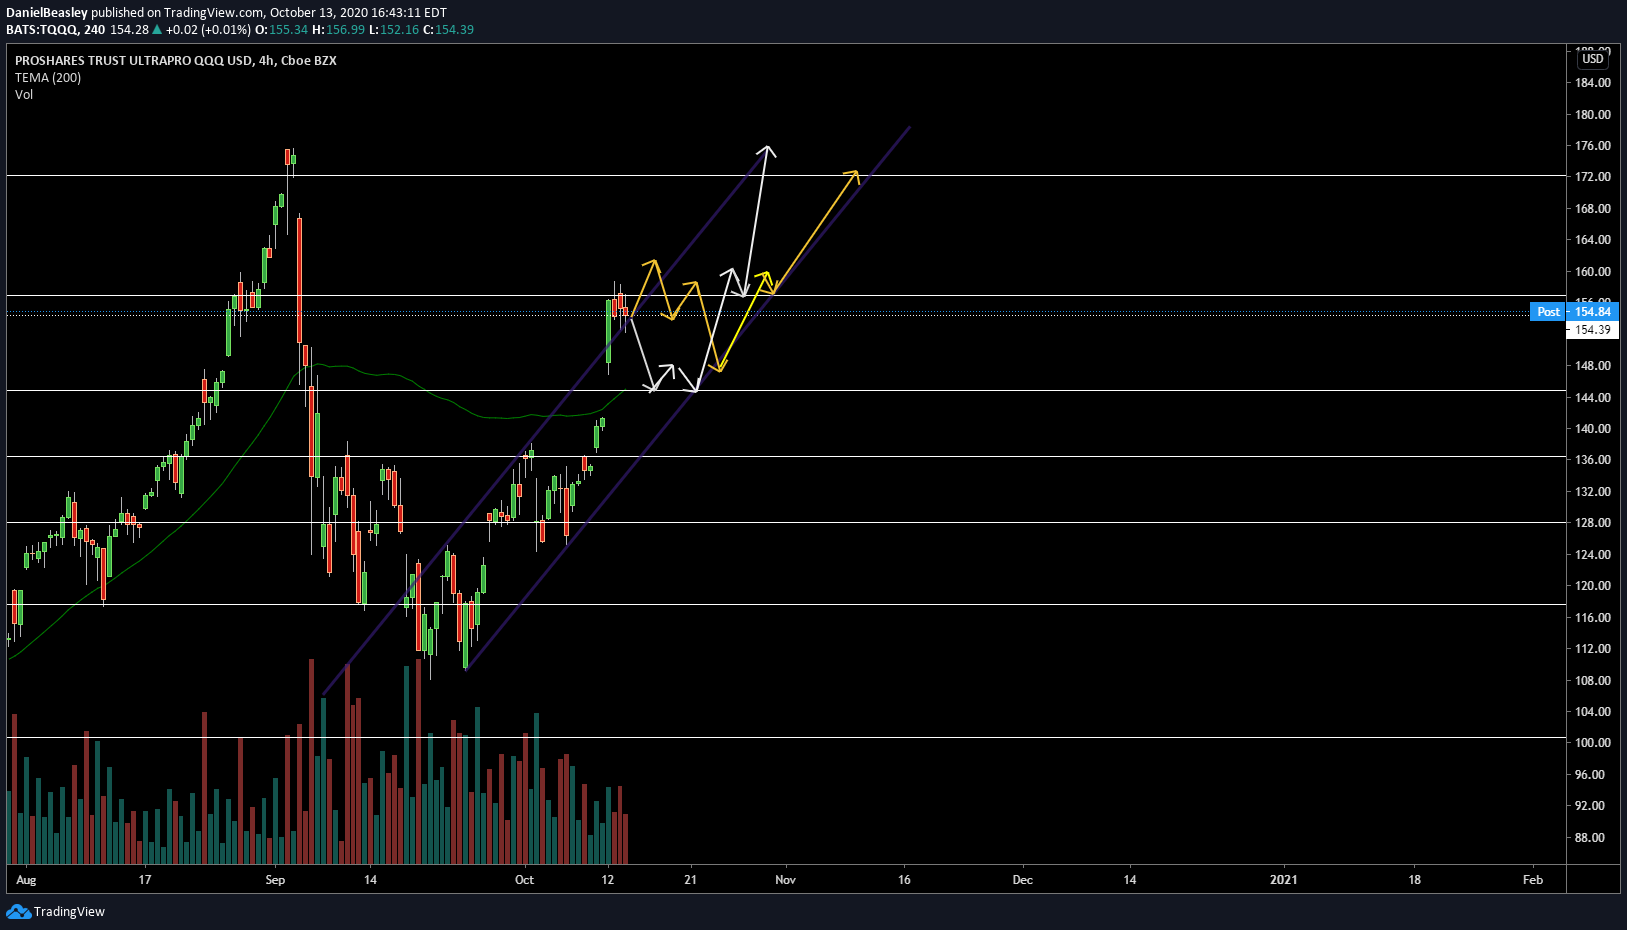This screenshot has height=930, width=1627.
Task: Click the 172.00 price axis label
Action: pos(1593,177)
